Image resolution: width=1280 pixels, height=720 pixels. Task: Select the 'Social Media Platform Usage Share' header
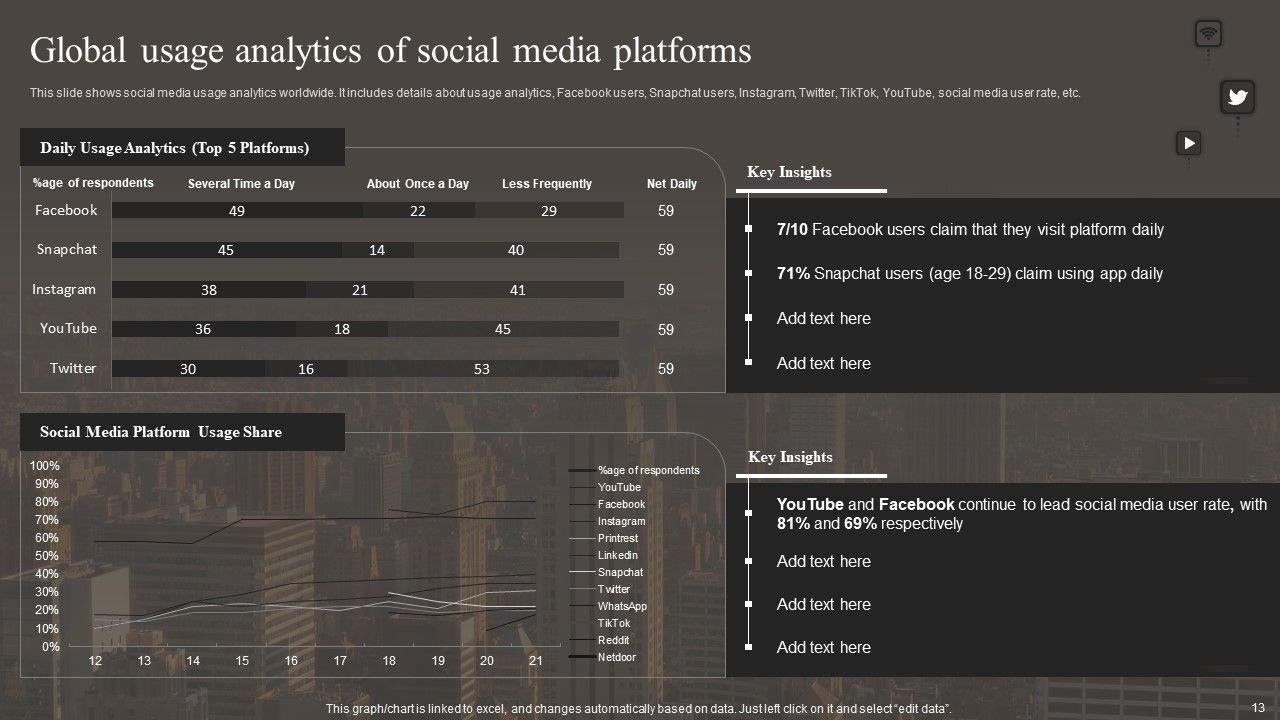pyautogui.click(x=161, y=432)
